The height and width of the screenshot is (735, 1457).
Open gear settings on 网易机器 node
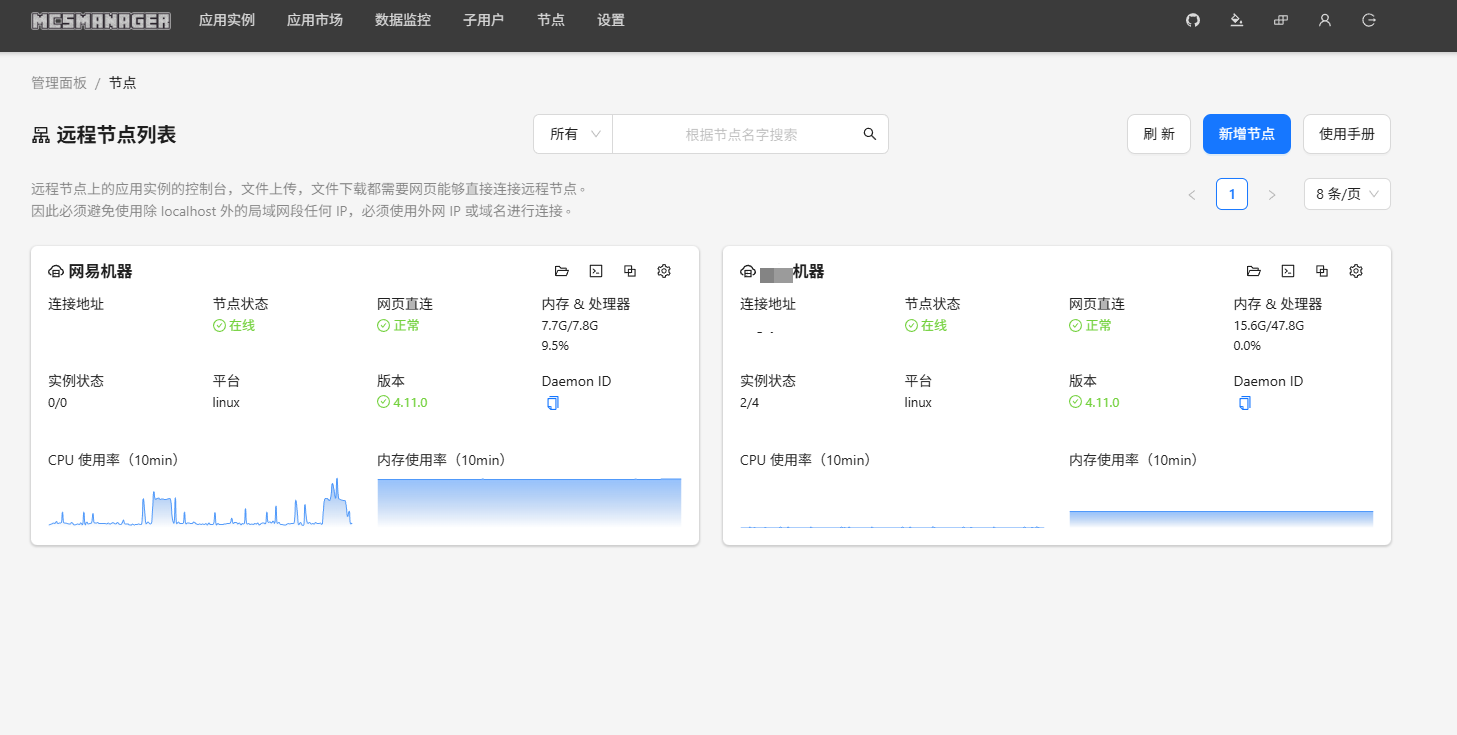click(x=664, y=271)
